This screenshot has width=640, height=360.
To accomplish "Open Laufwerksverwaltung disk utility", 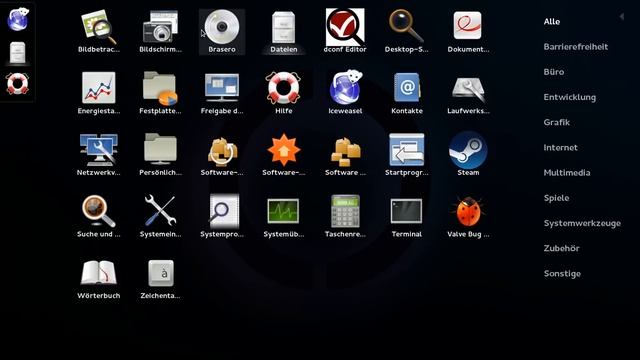I will click(x=468, y=93).
